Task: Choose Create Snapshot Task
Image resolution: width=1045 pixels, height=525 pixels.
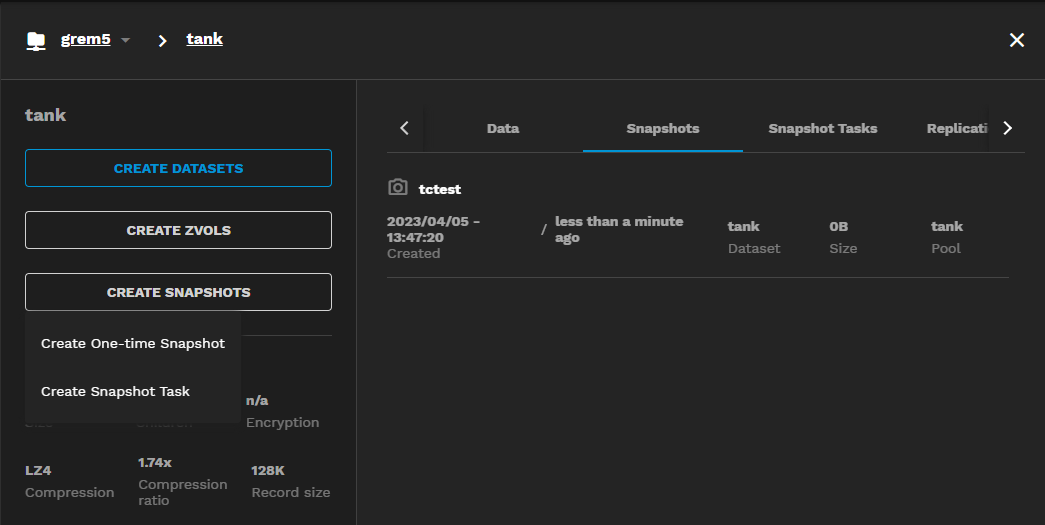Action: tap(115, 391)
